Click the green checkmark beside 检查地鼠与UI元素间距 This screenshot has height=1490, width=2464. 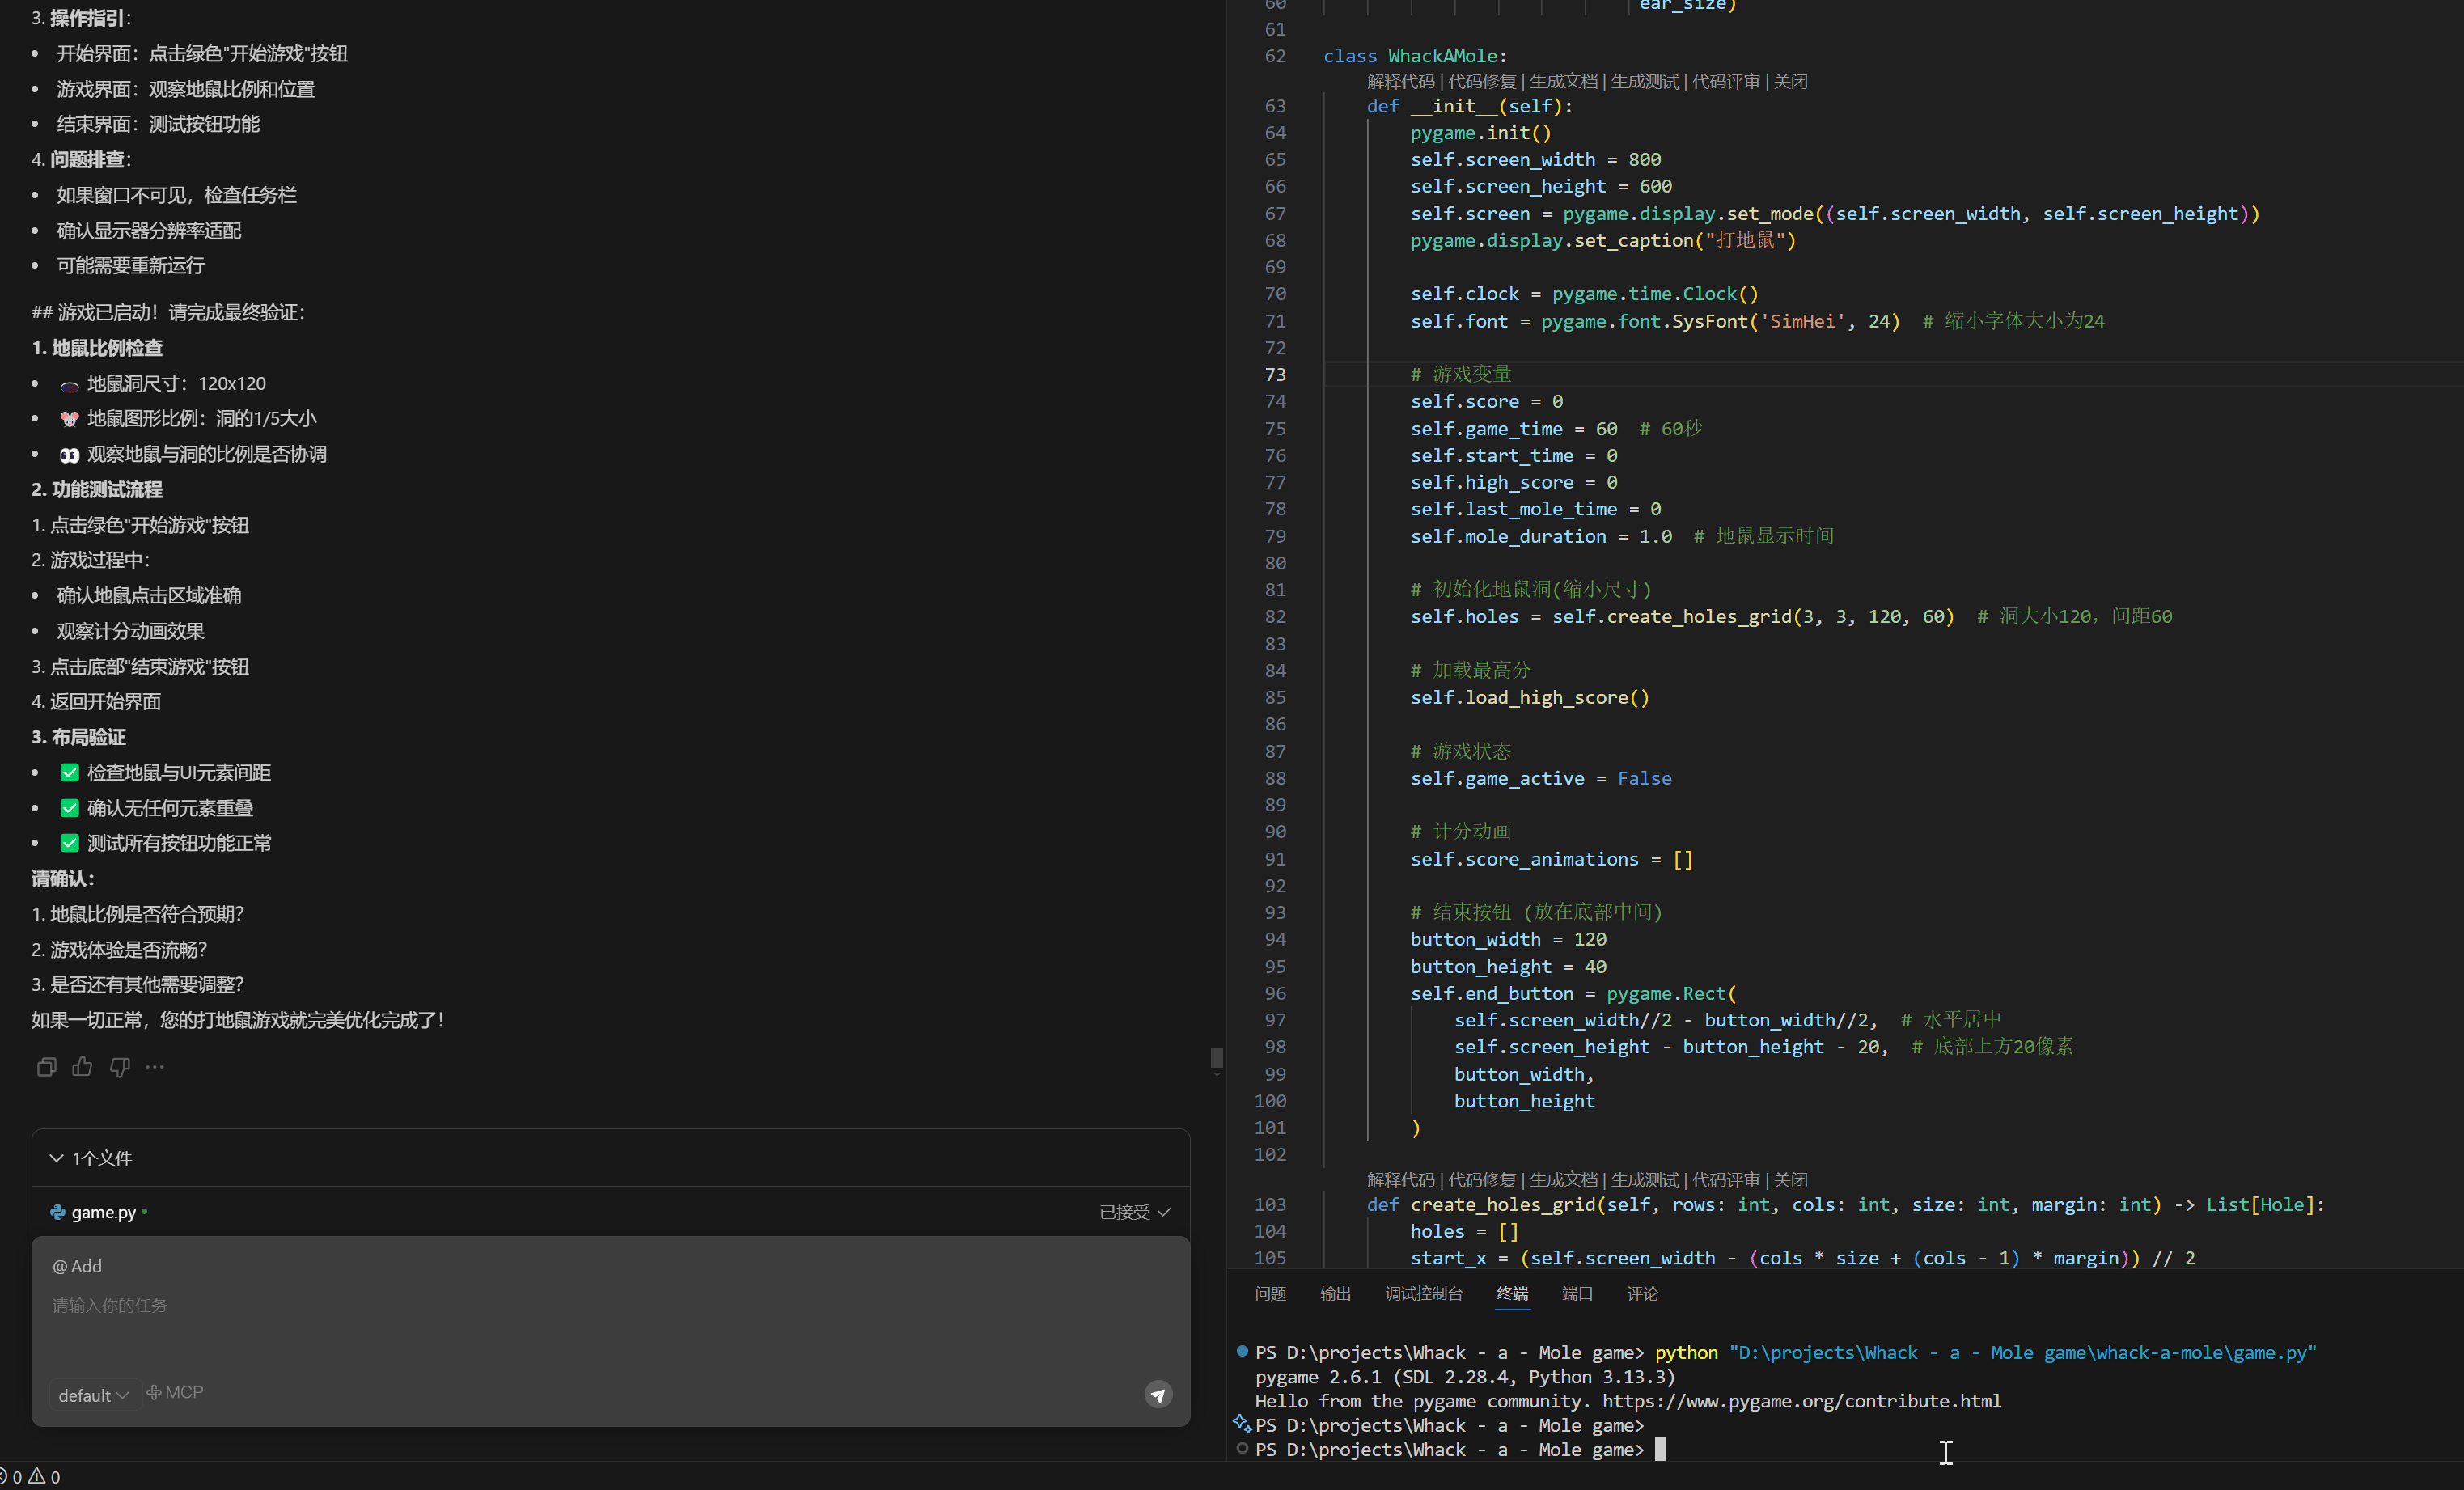coord(69,772)
